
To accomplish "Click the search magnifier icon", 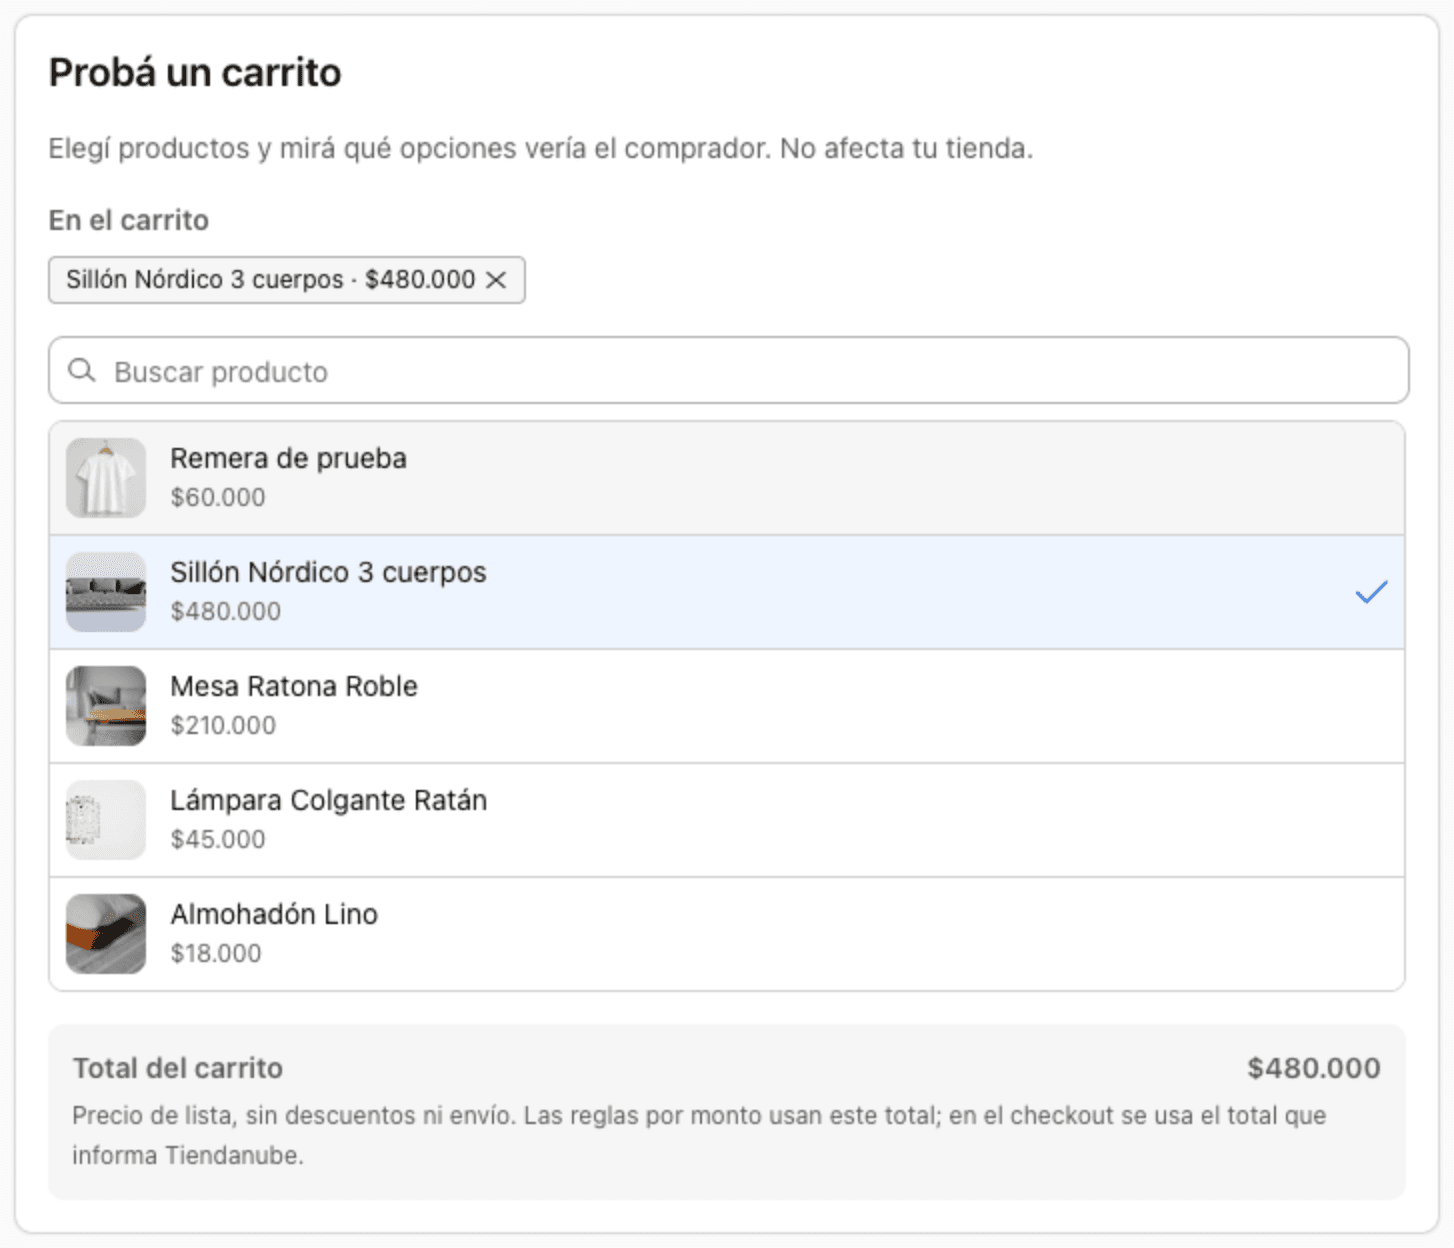I will (x=82, y=371).
